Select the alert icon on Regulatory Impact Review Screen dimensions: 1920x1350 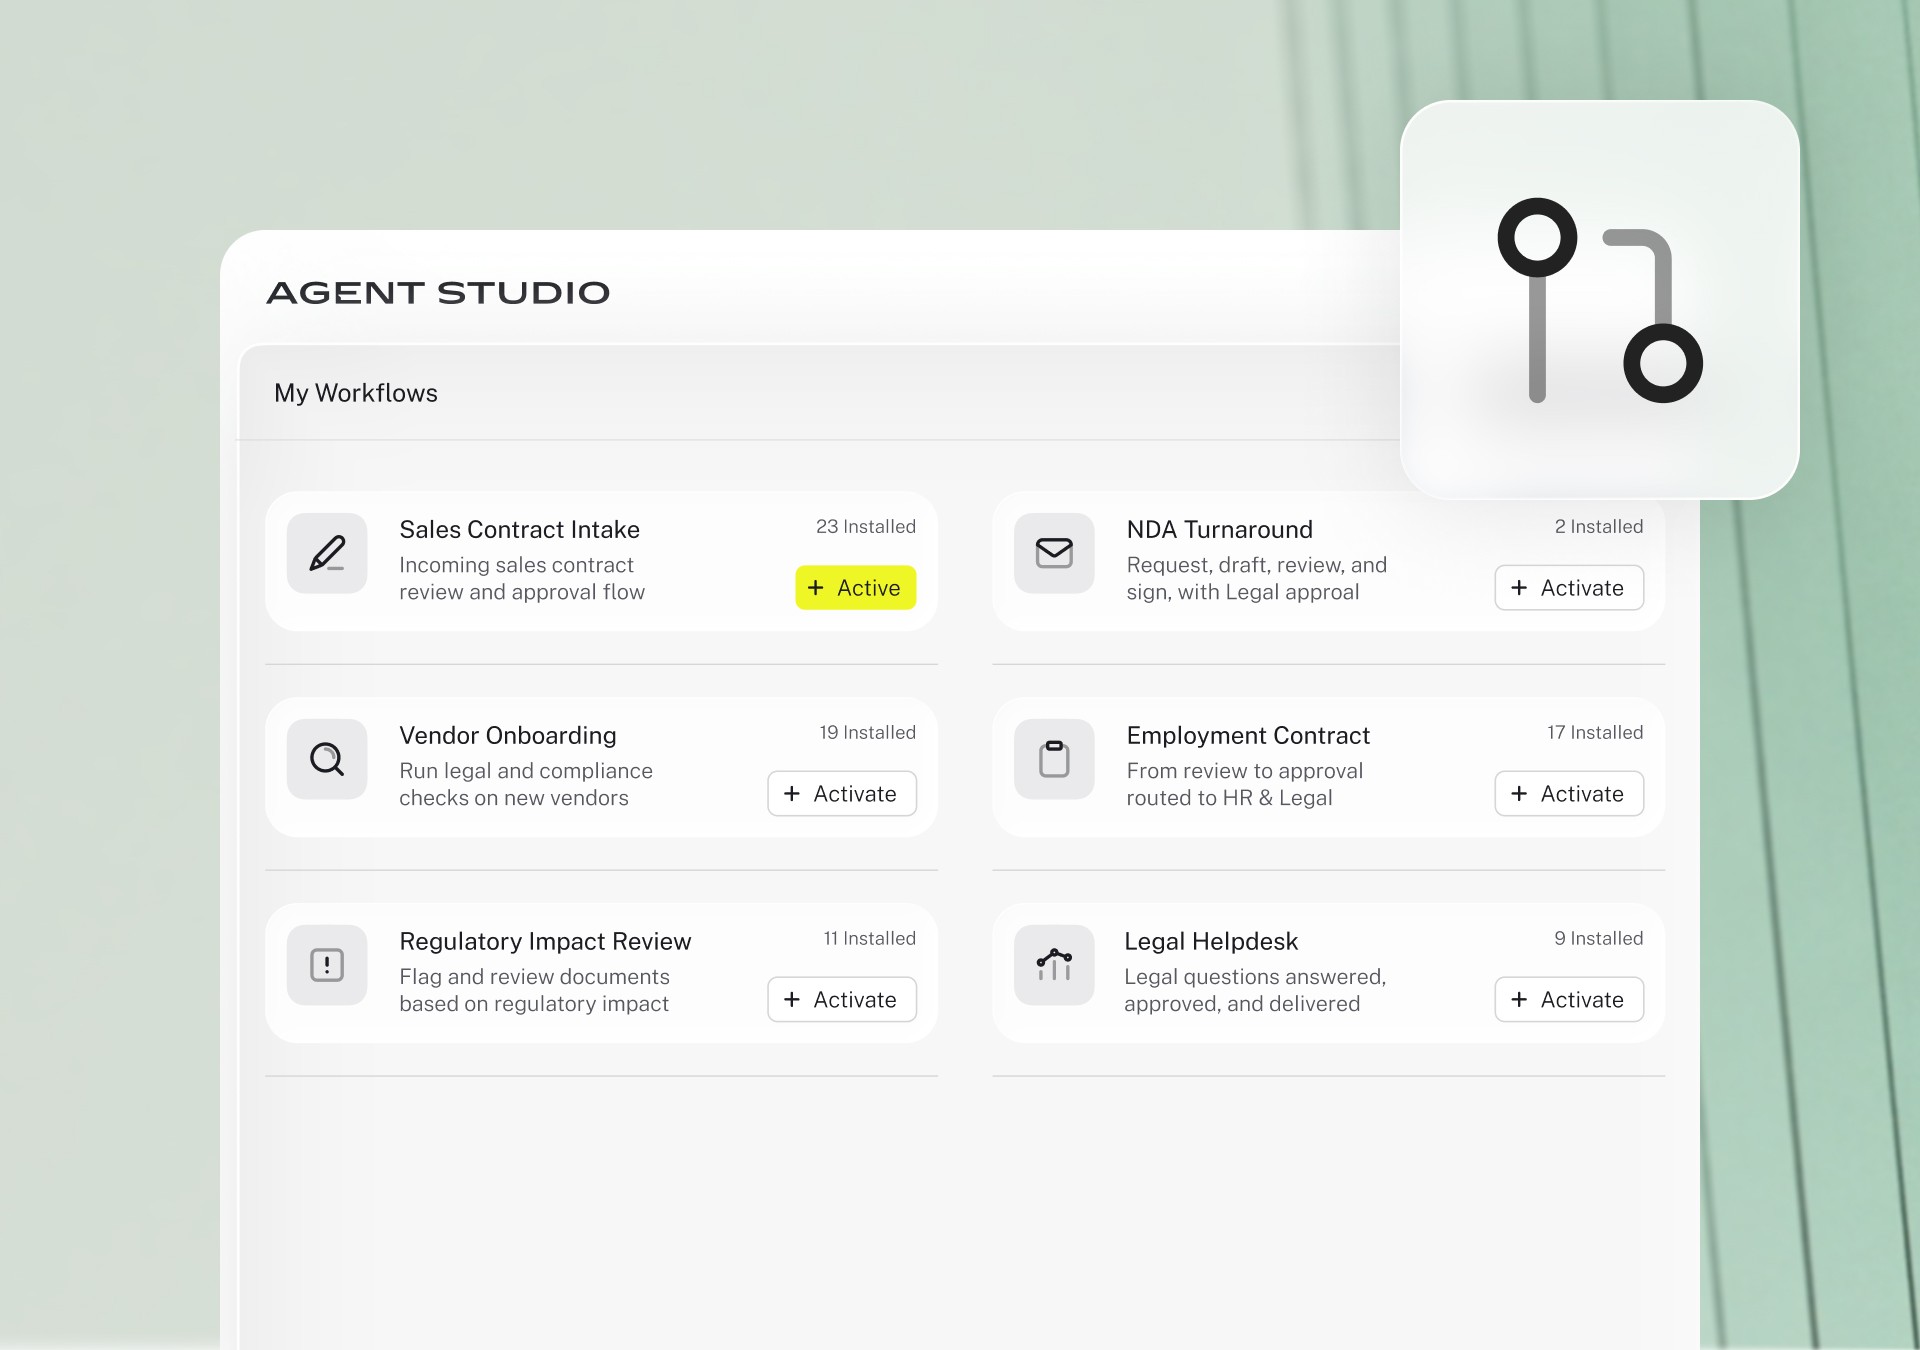(326, 965)
